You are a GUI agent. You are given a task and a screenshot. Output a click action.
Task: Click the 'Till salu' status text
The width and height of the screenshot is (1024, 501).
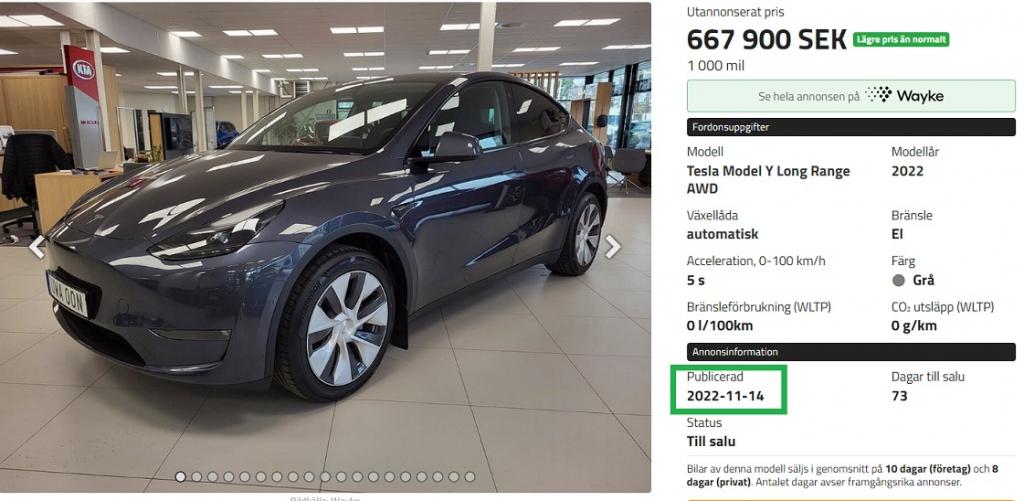[711, 442]
